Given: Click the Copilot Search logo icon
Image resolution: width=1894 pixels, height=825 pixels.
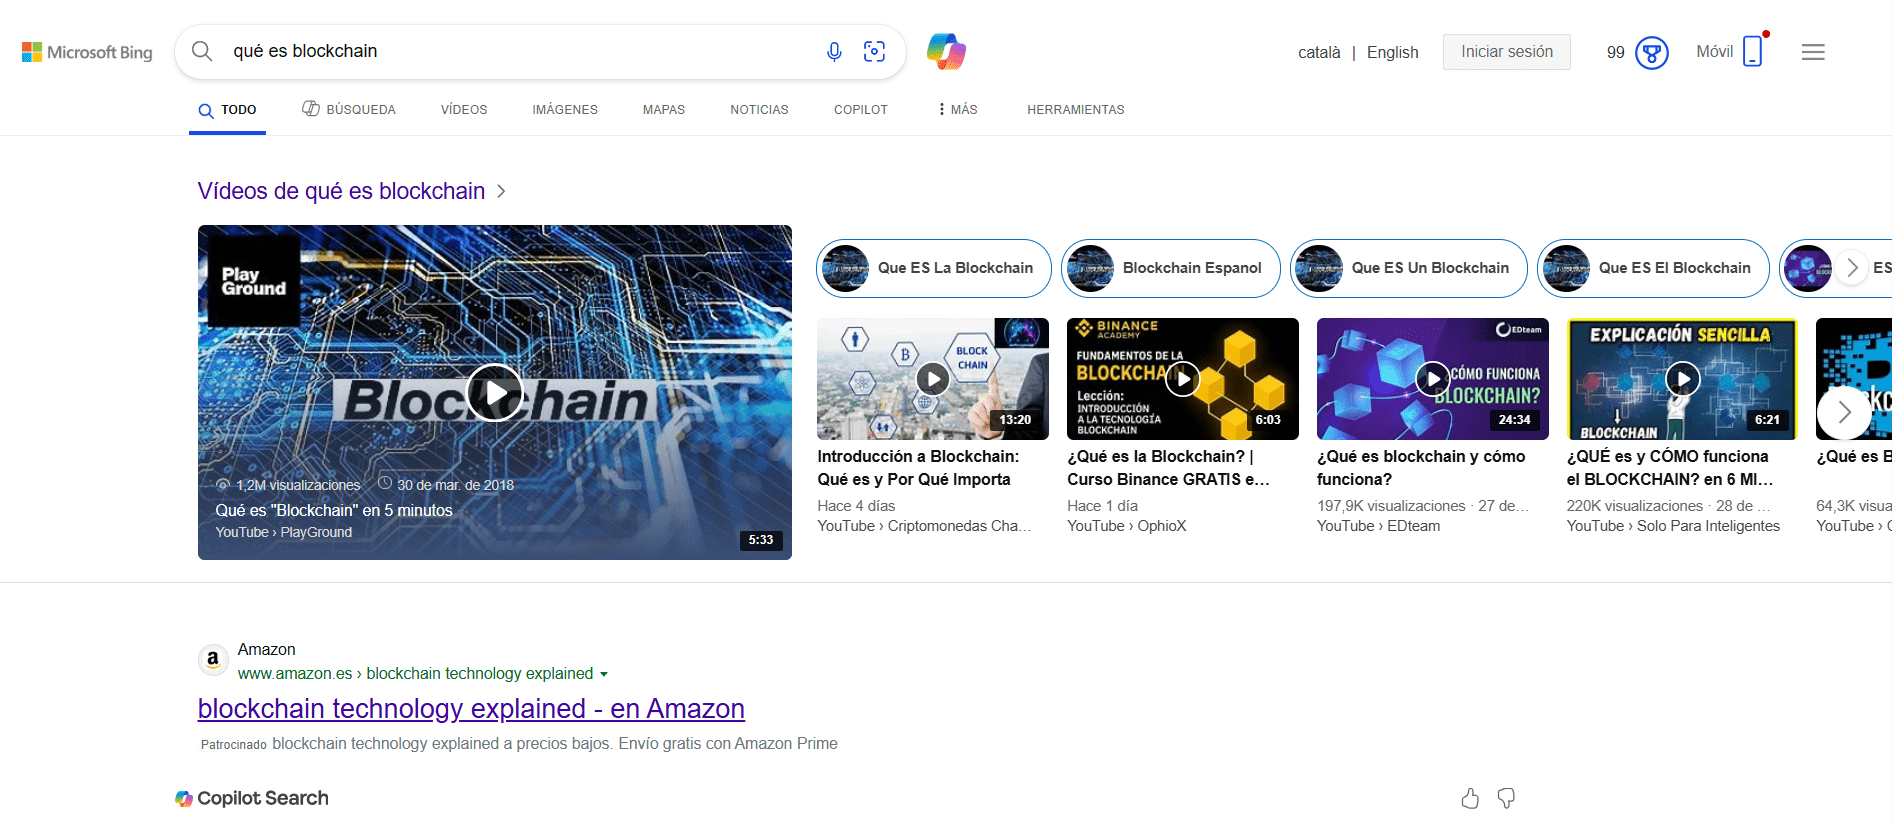Looking at the screenshot, I should [x=184, y=798].
